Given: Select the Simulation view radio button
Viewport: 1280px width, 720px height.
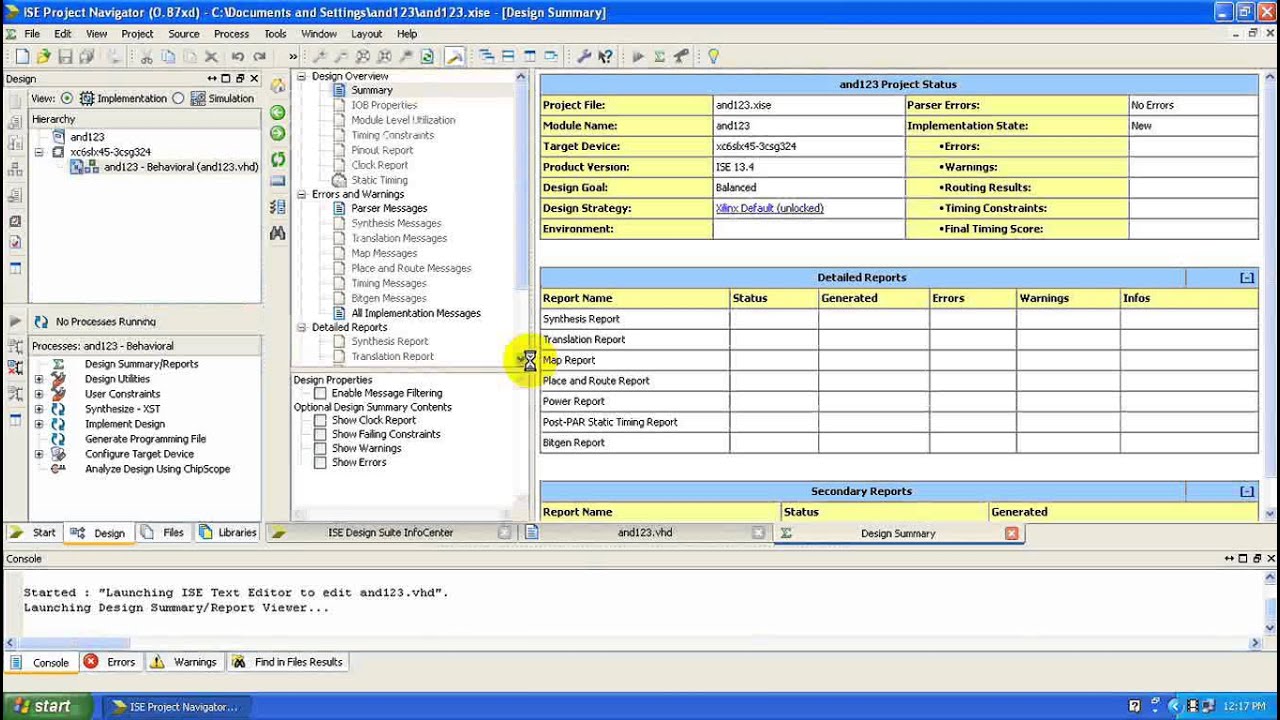Looking at the screenshot, I should (178, 98).
